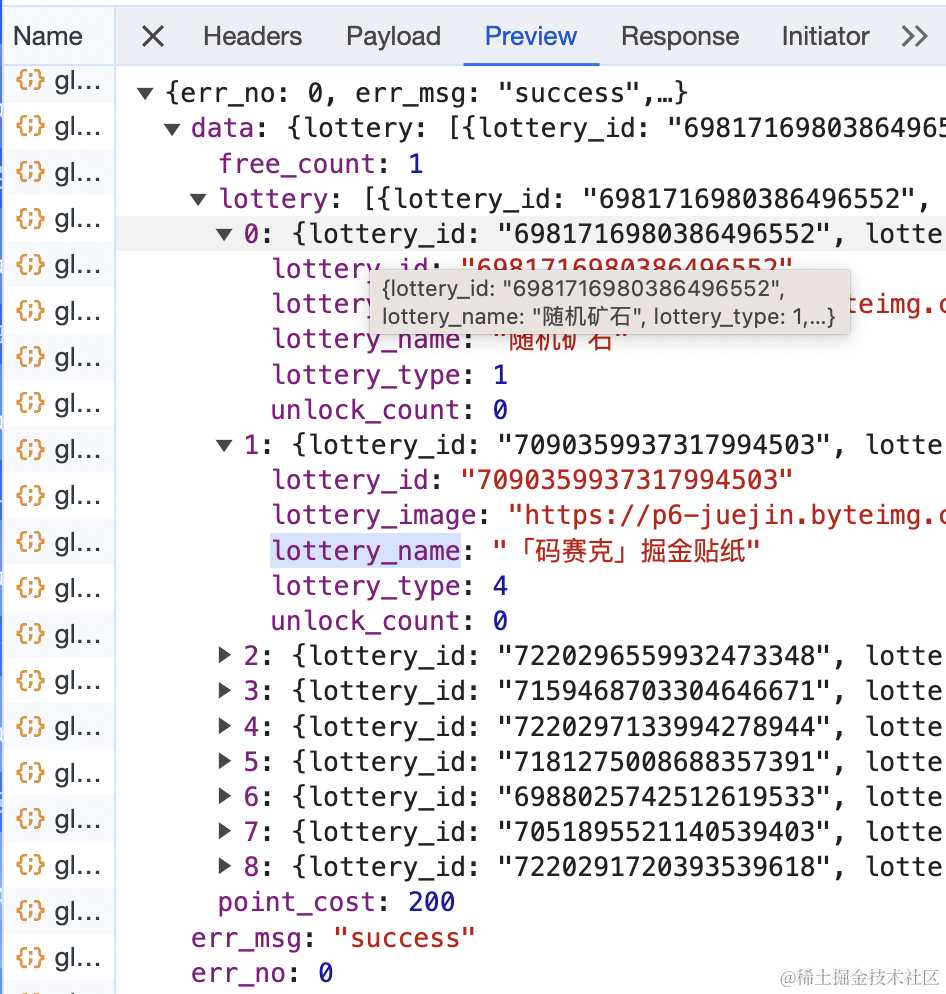Click err_msg: "success" at the bottom

(334, 938)
